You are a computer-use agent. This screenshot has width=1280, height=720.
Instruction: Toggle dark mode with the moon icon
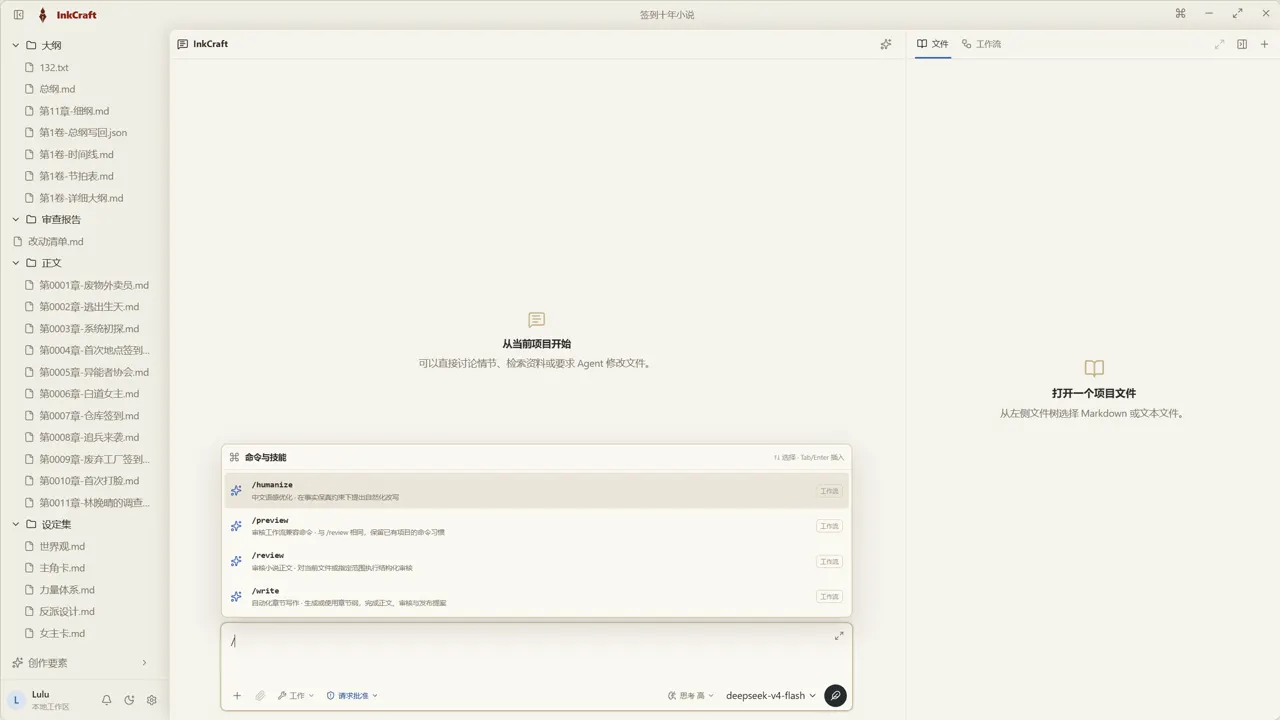(129, 700)
